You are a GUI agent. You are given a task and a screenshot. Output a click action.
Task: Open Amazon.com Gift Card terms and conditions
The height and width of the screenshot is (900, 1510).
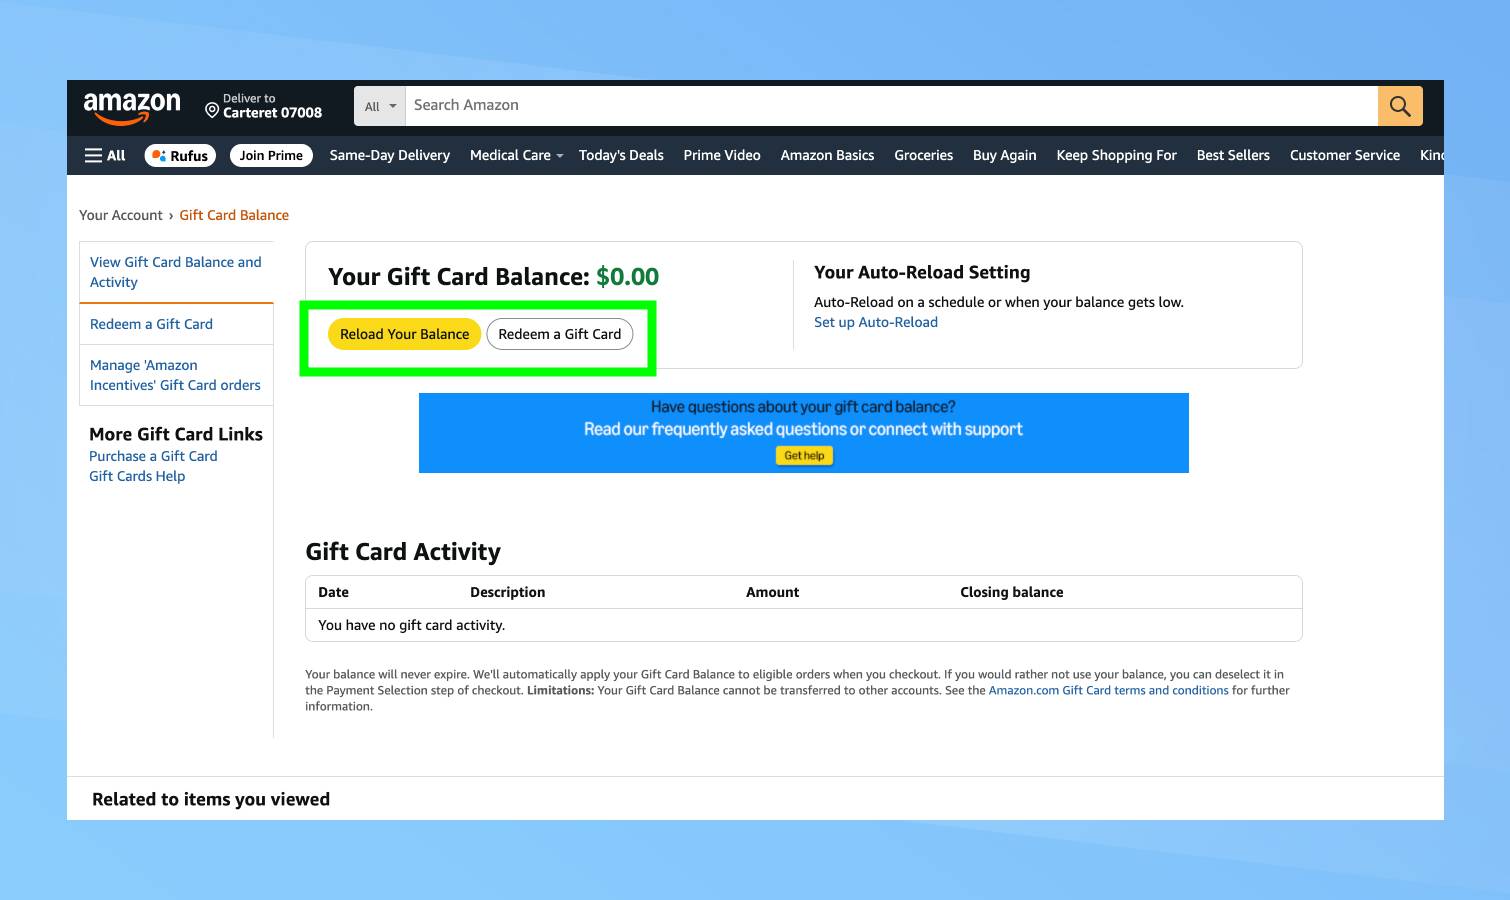pyautogui.click(x=1108, y=690)
